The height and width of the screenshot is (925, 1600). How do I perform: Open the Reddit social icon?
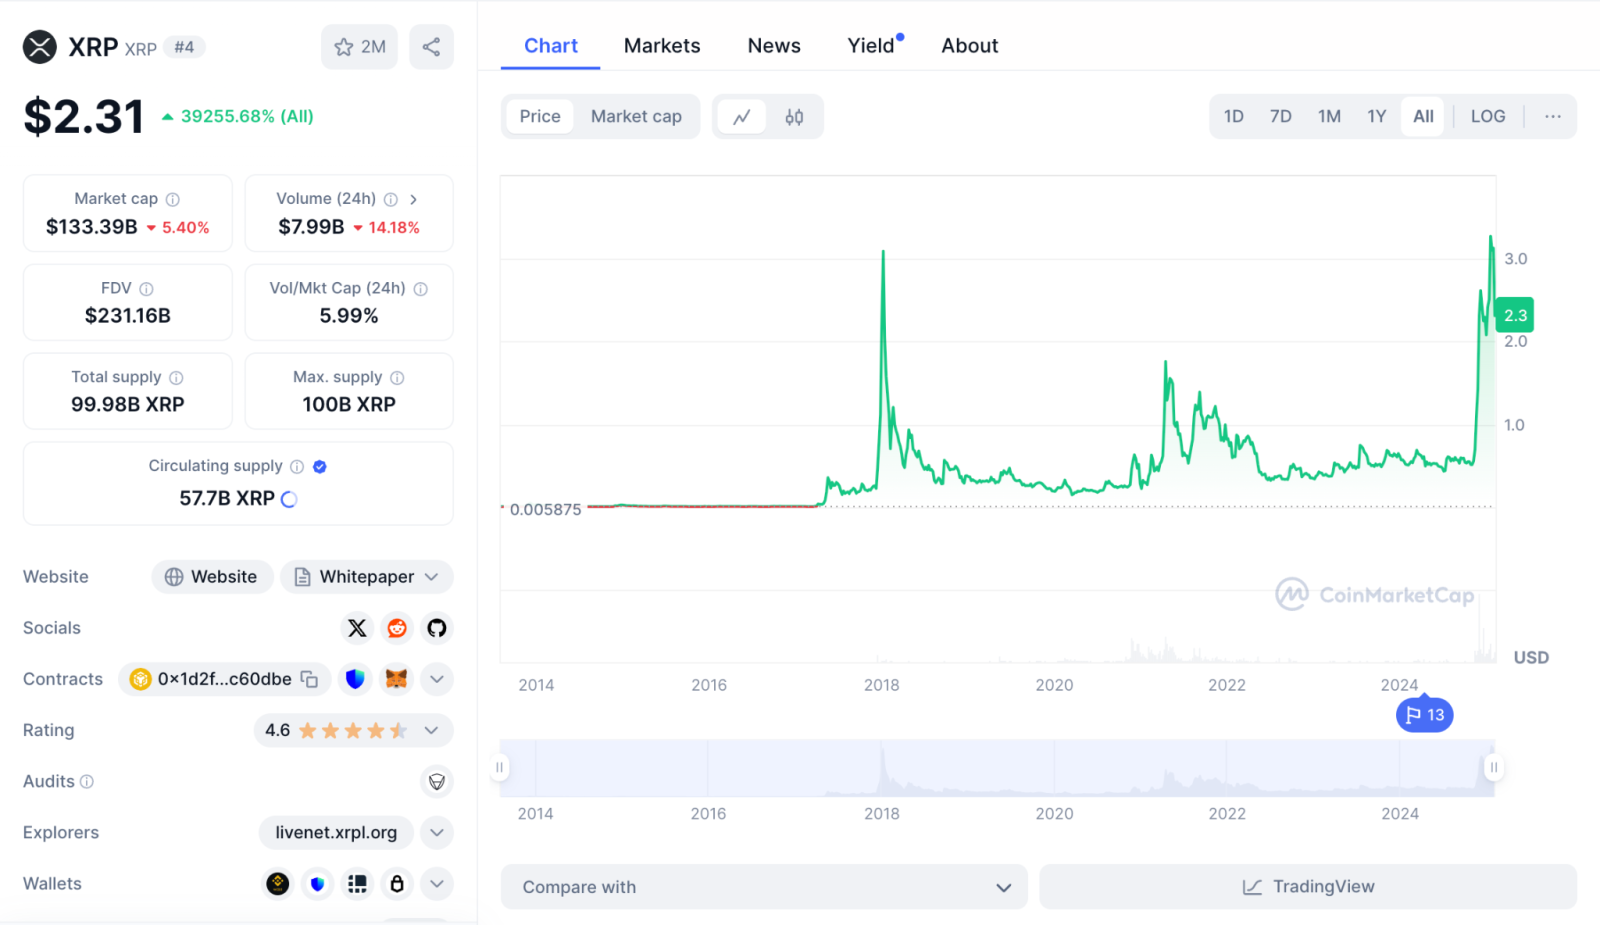tap(397, 628)
